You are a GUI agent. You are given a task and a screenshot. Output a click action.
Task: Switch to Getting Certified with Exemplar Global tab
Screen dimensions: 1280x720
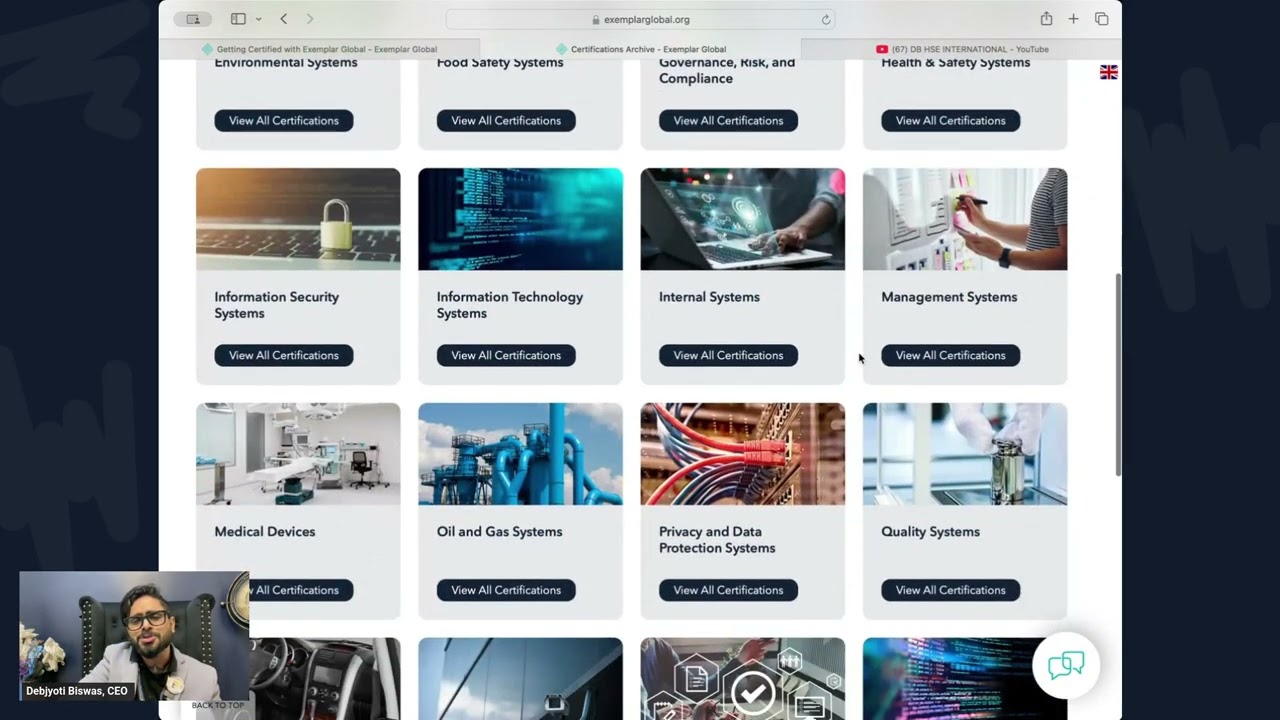pyautogui.click(x=320, y=49)
